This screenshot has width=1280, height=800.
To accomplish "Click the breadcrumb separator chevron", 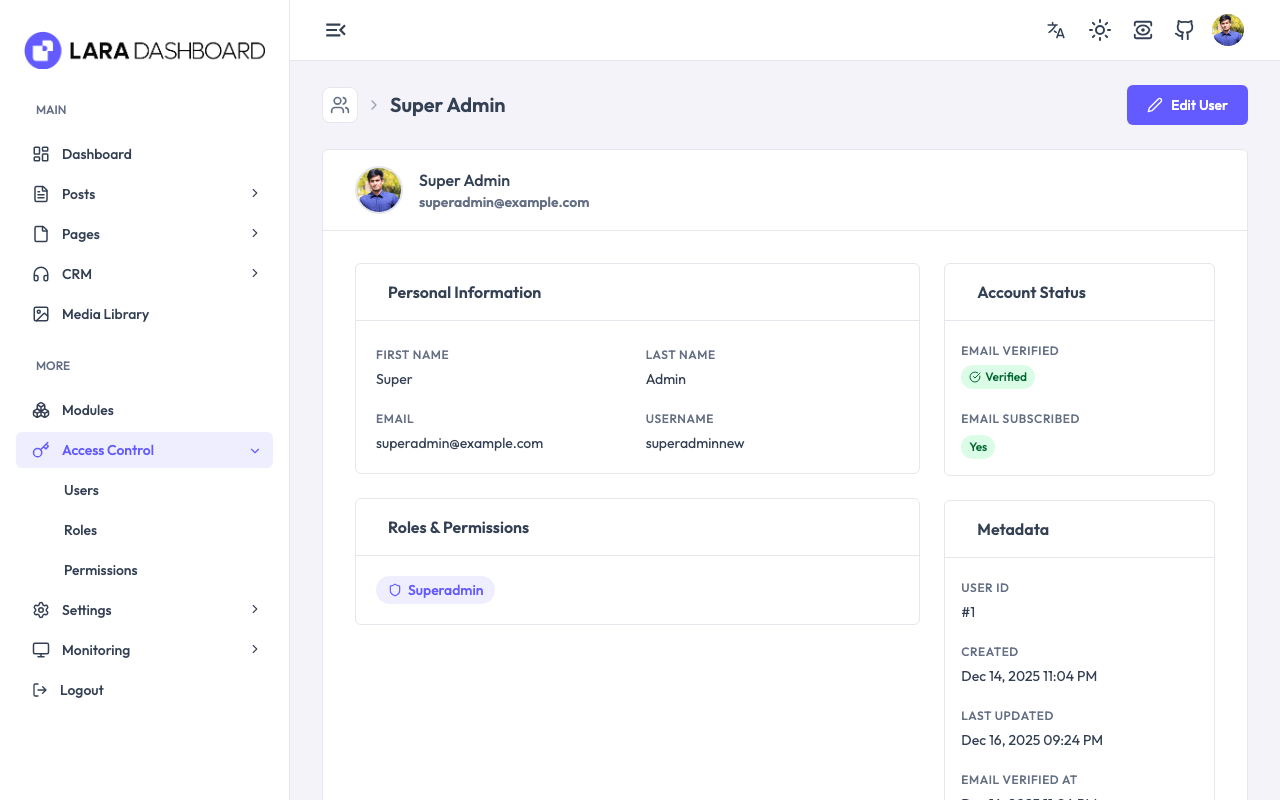I will (x=374, y=105).
